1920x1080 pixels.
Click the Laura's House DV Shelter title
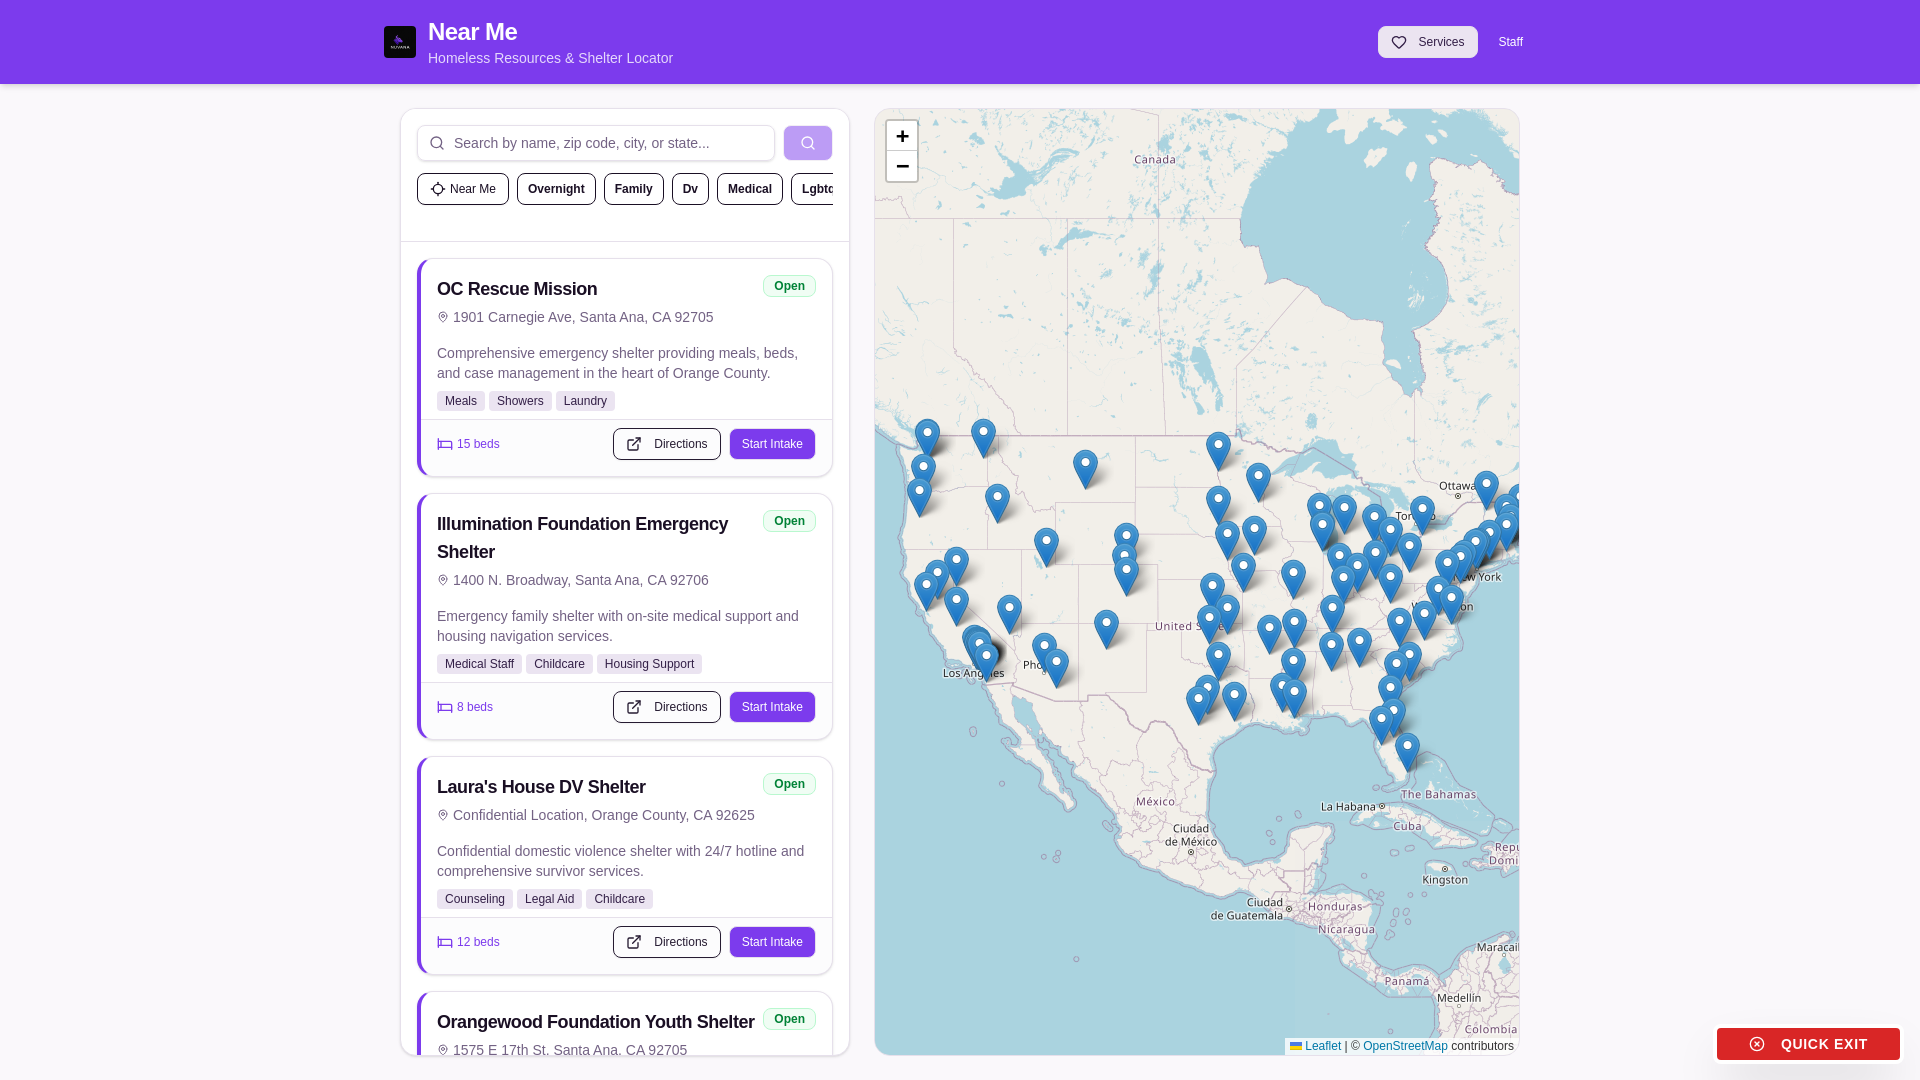[541, 787]
